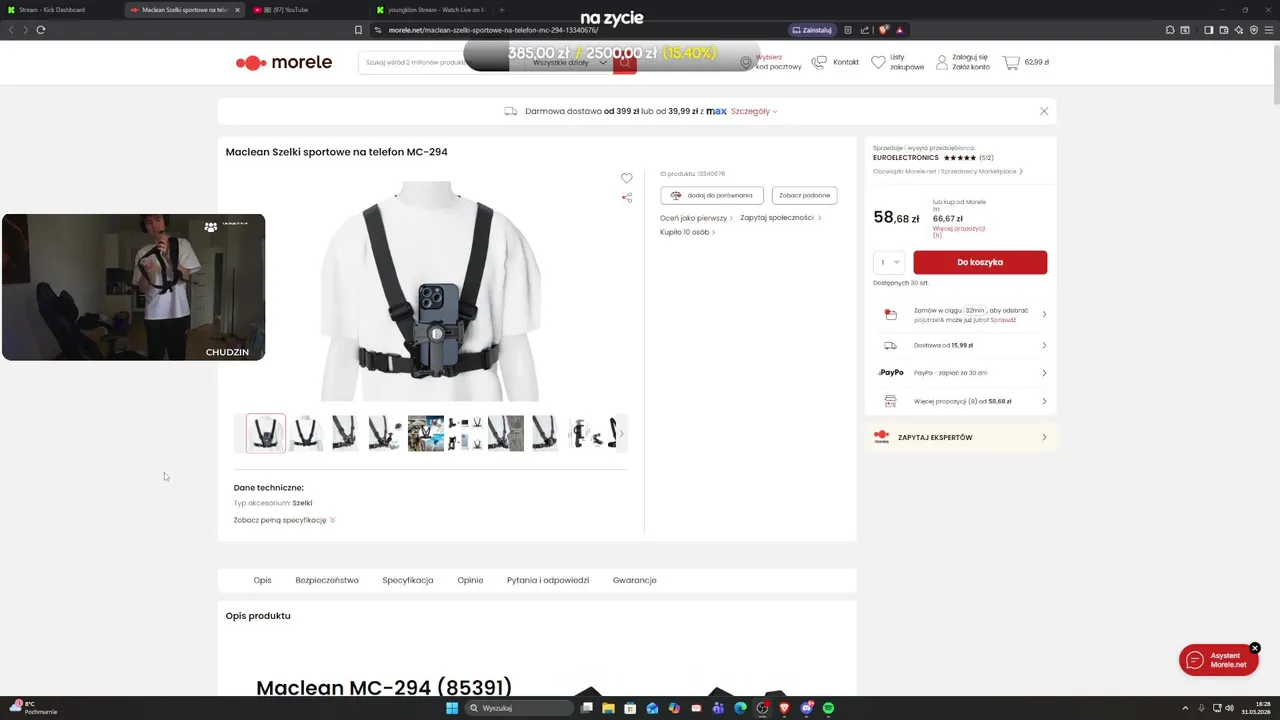This screenshot has width=1280, height=720.
Task: Expand Więcej propozycji od 58,68 zł row
Action: pos(961,401)
